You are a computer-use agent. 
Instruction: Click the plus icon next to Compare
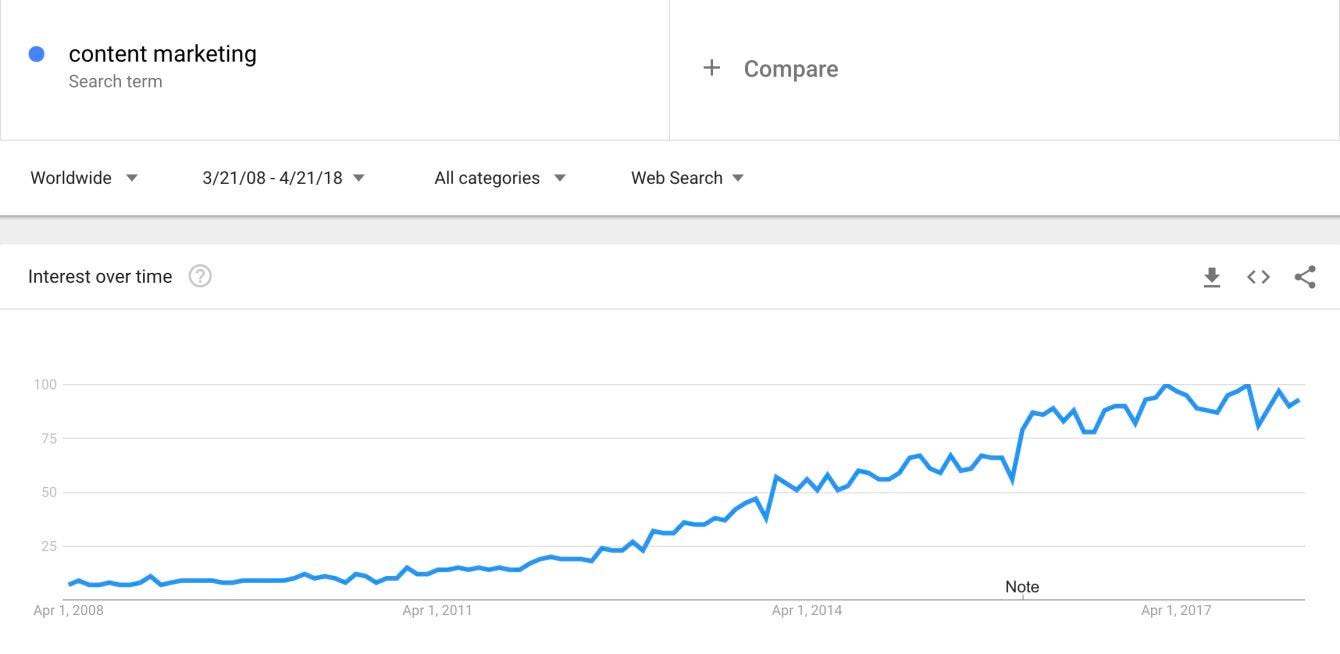click(x=711, y=68)
